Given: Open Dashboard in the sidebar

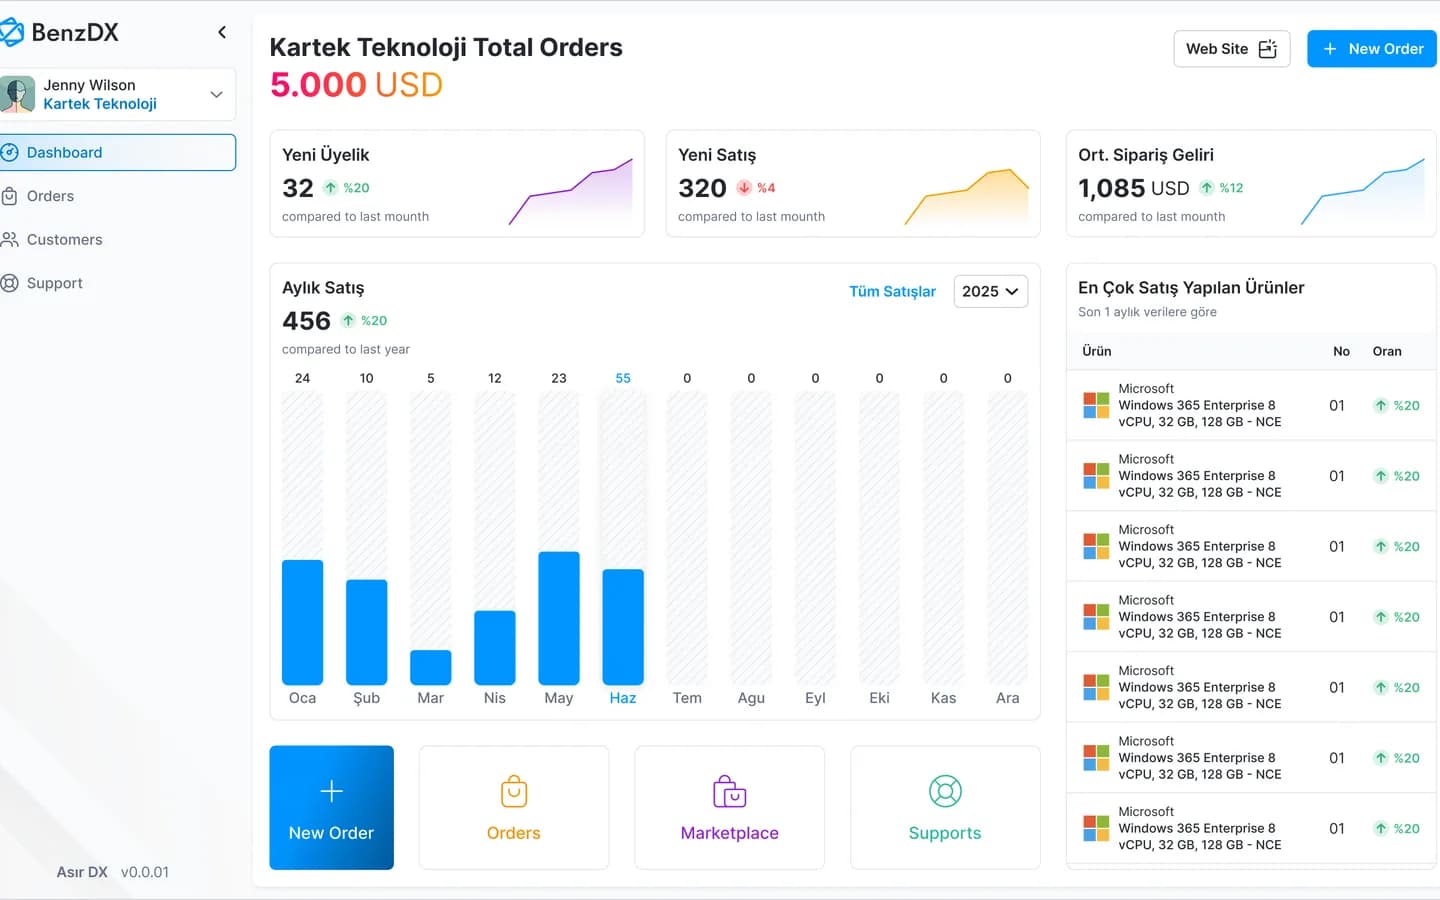Looking at the screenshot, I should [118, 153].
